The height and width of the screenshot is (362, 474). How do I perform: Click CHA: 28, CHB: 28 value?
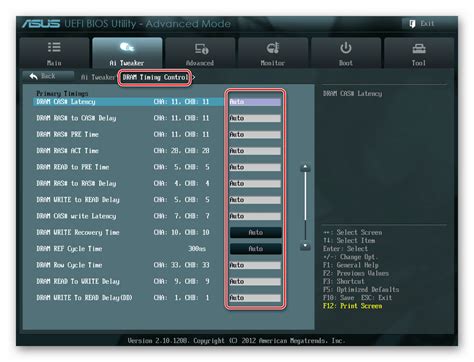(x=182, y=151)
